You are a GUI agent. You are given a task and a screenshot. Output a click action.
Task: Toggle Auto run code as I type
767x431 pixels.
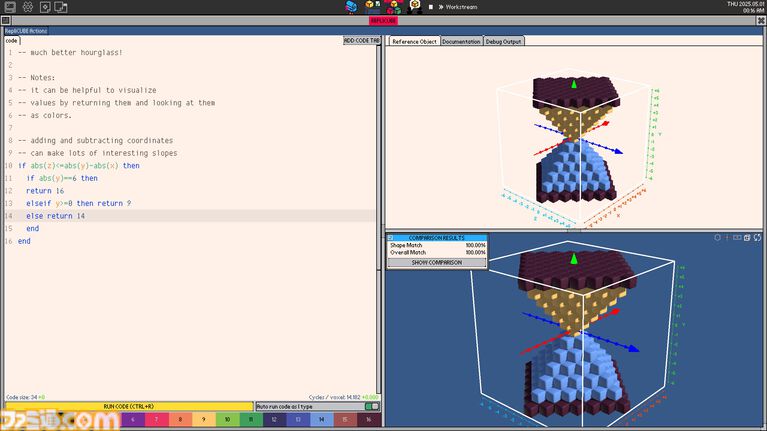coord(371,407)
